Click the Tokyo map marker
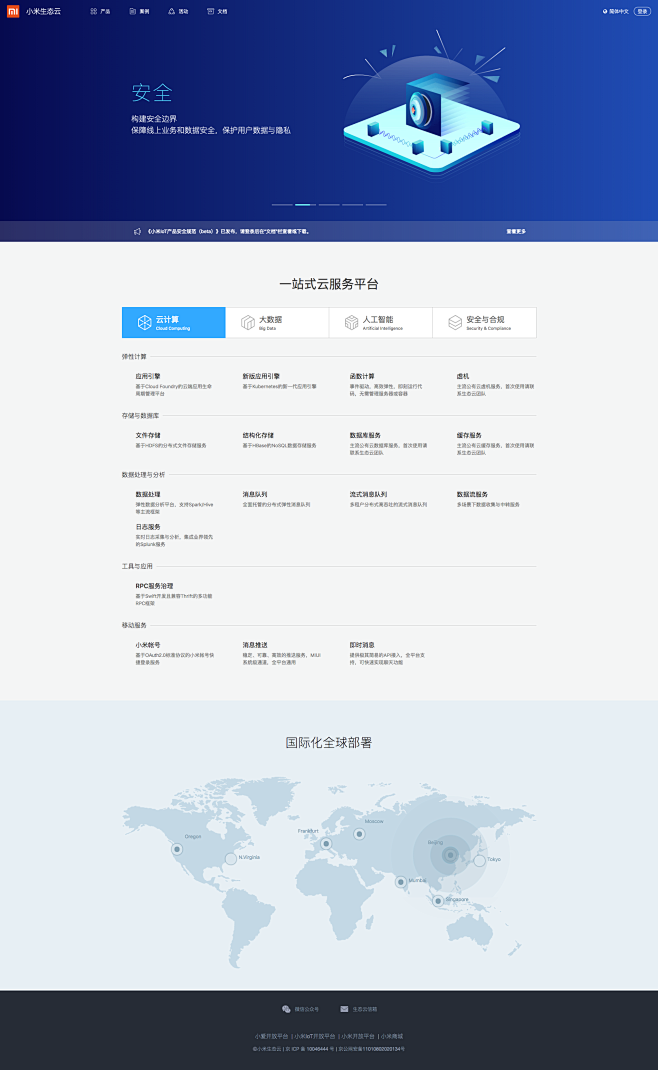Viewport: 658px width, 1070px height. coord(480,861)
